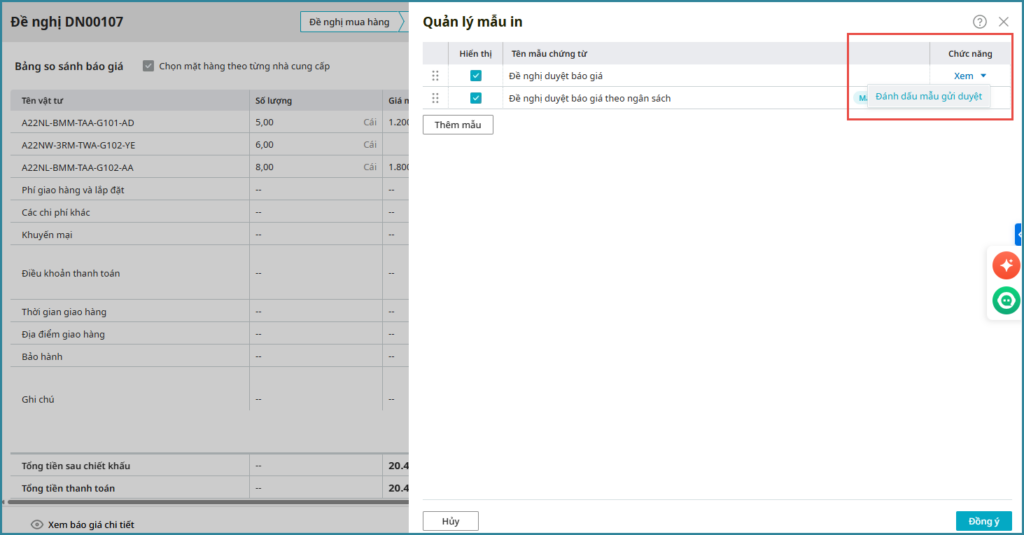
Task: Grab drag handle of Đề nghị duyệt báo giá row
Action: 435,76
